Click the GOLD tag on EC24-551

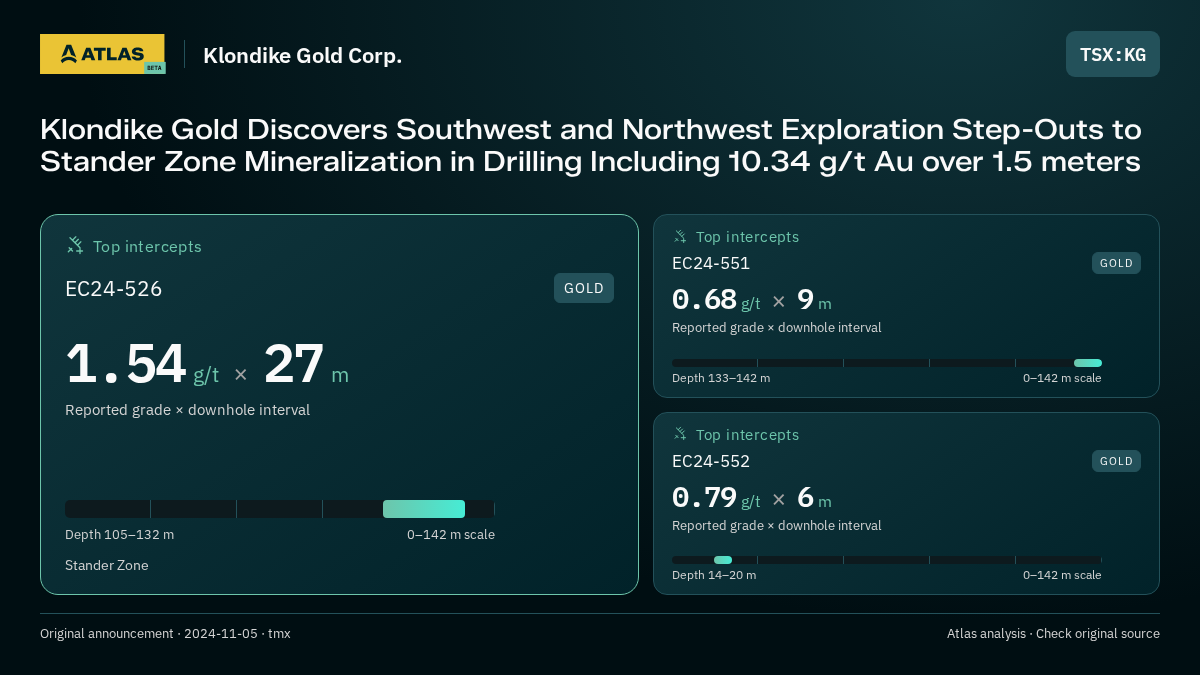coord(1116,263)
